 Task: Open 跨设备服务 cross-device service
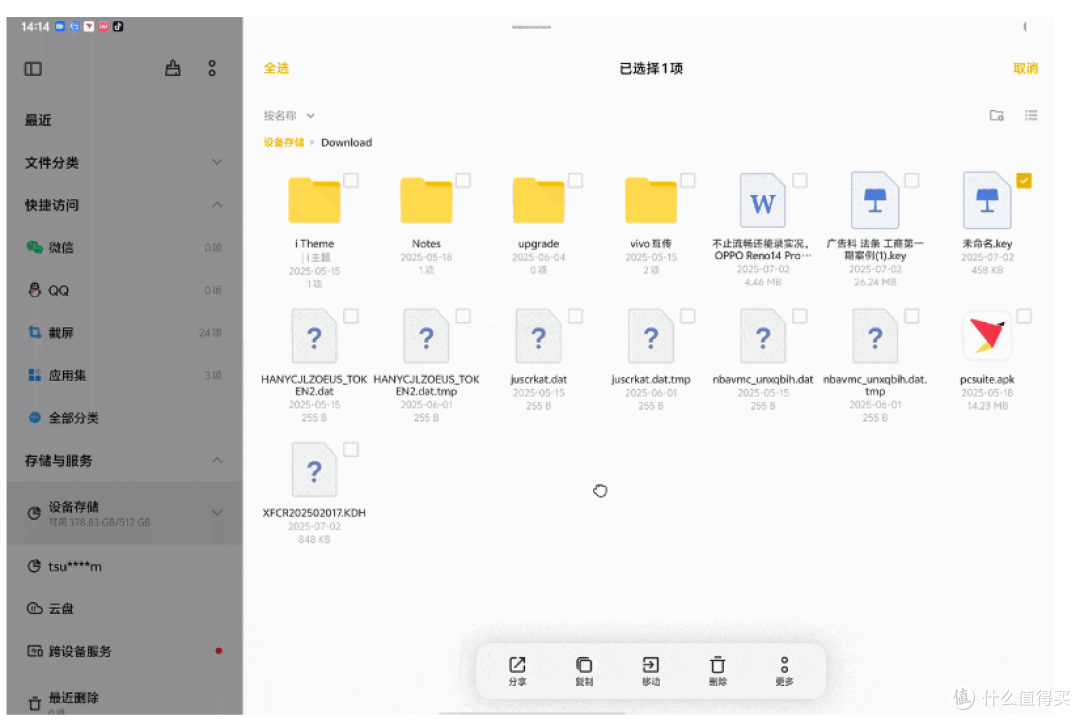124,651
